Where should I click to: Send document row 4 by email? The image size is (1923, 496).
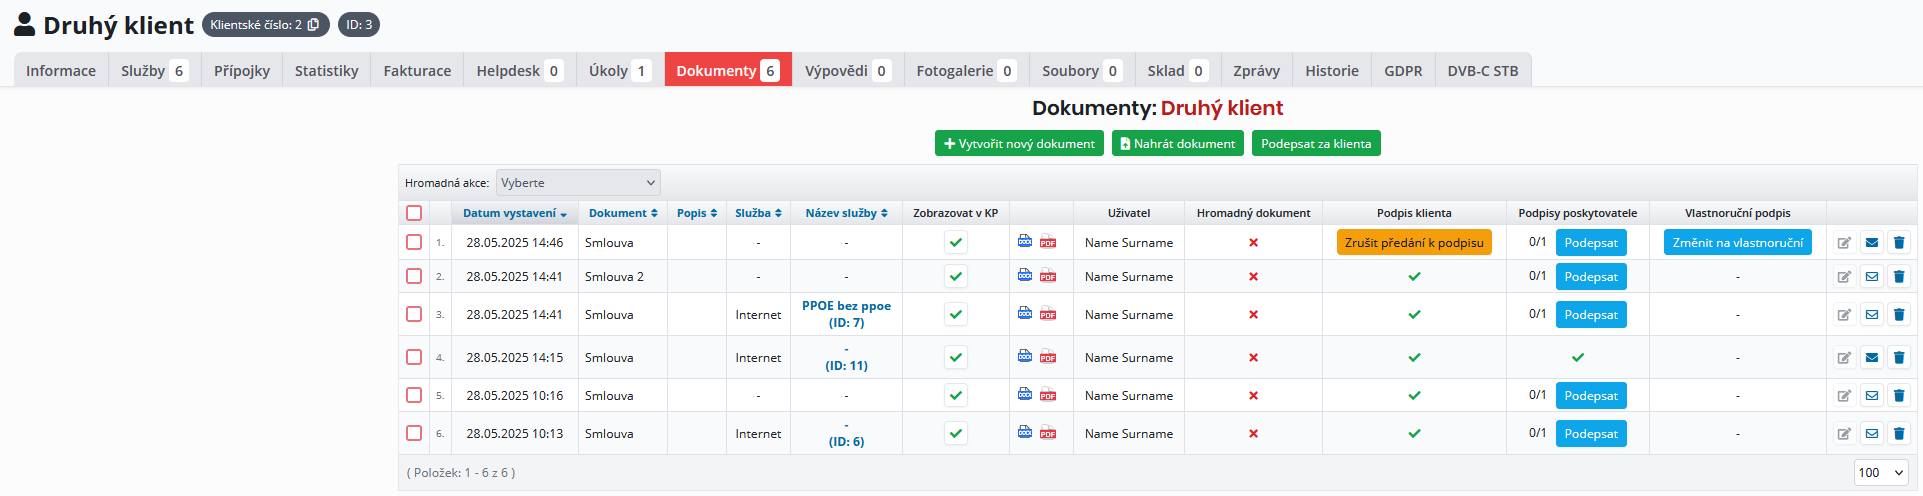pos(1872,358)
